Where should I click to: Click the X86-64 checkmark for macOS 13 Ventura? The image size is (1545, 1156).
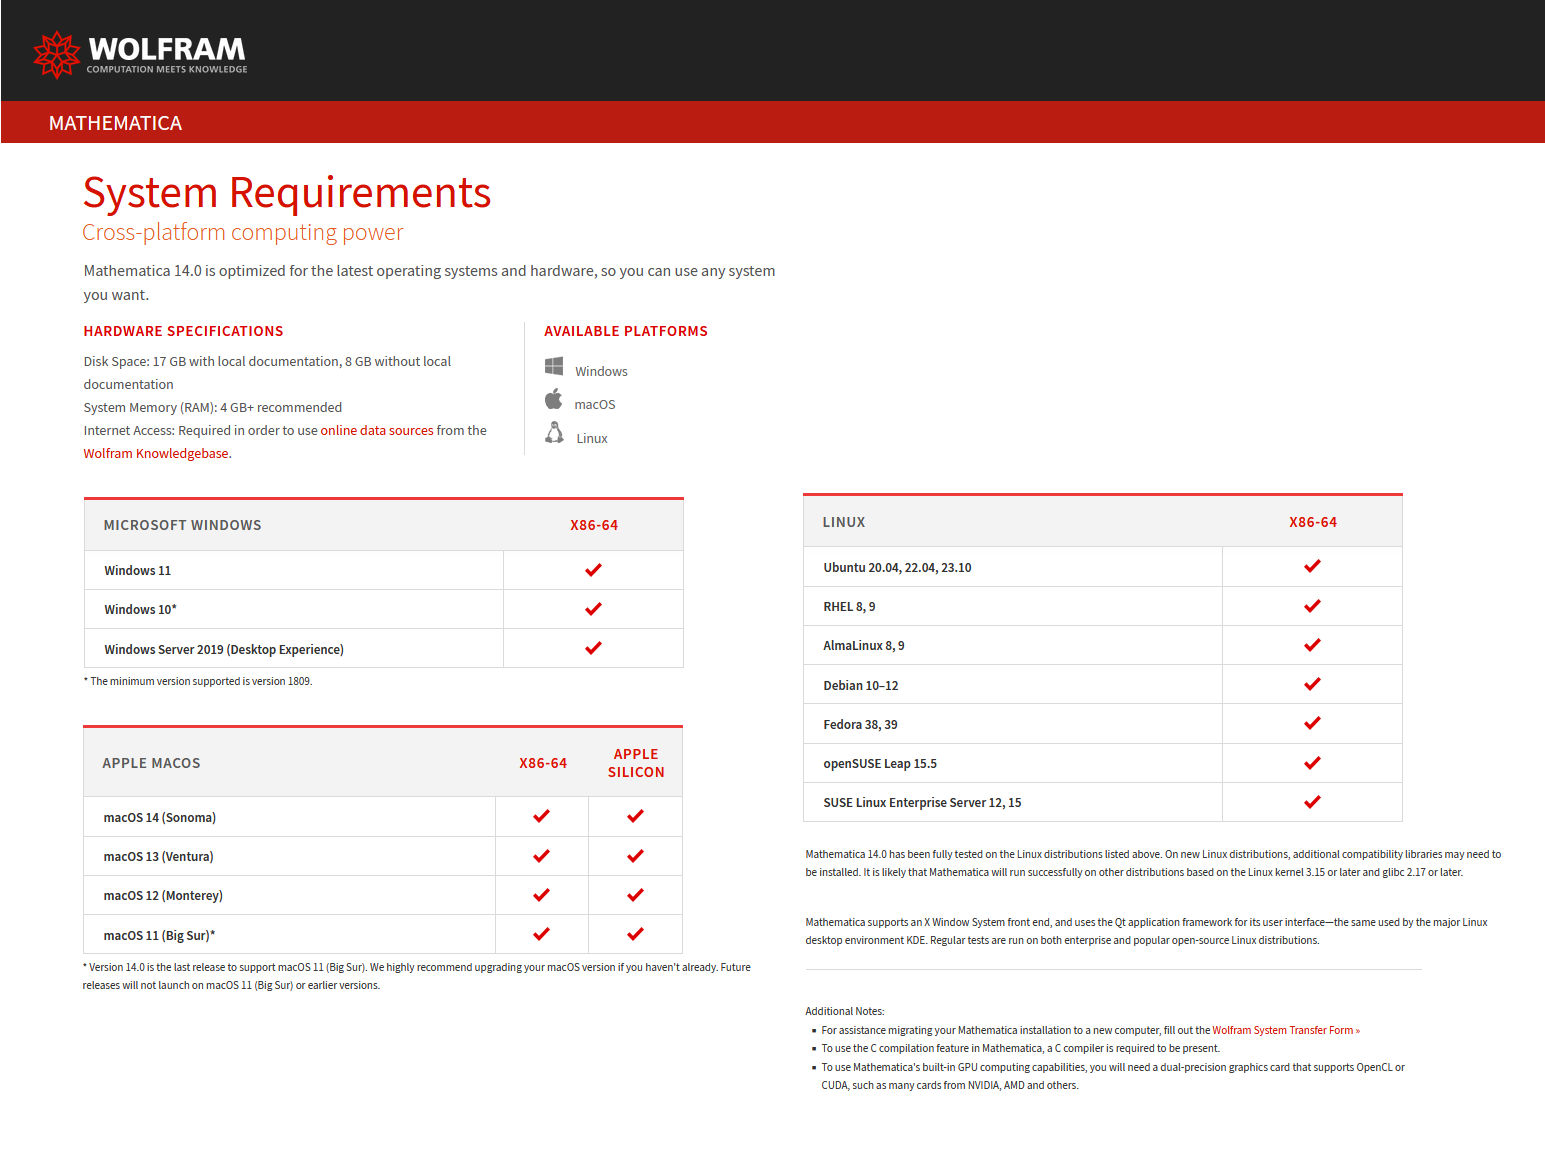click(x=542, y=856)
